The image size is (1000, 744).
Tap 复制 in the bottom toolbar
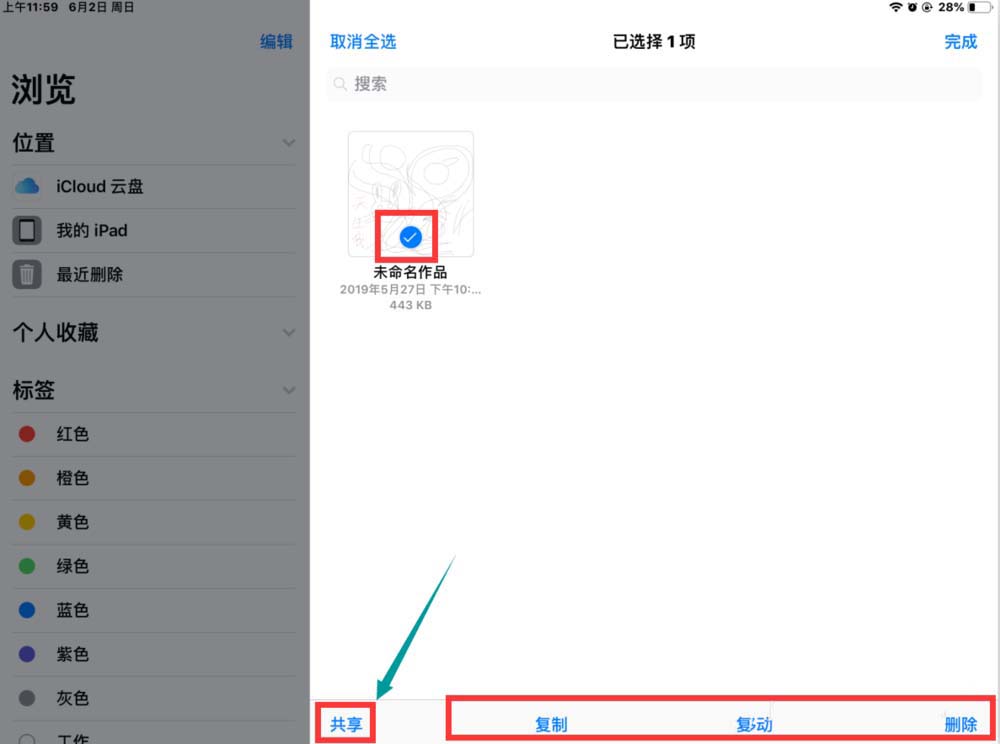pos(551,724)
